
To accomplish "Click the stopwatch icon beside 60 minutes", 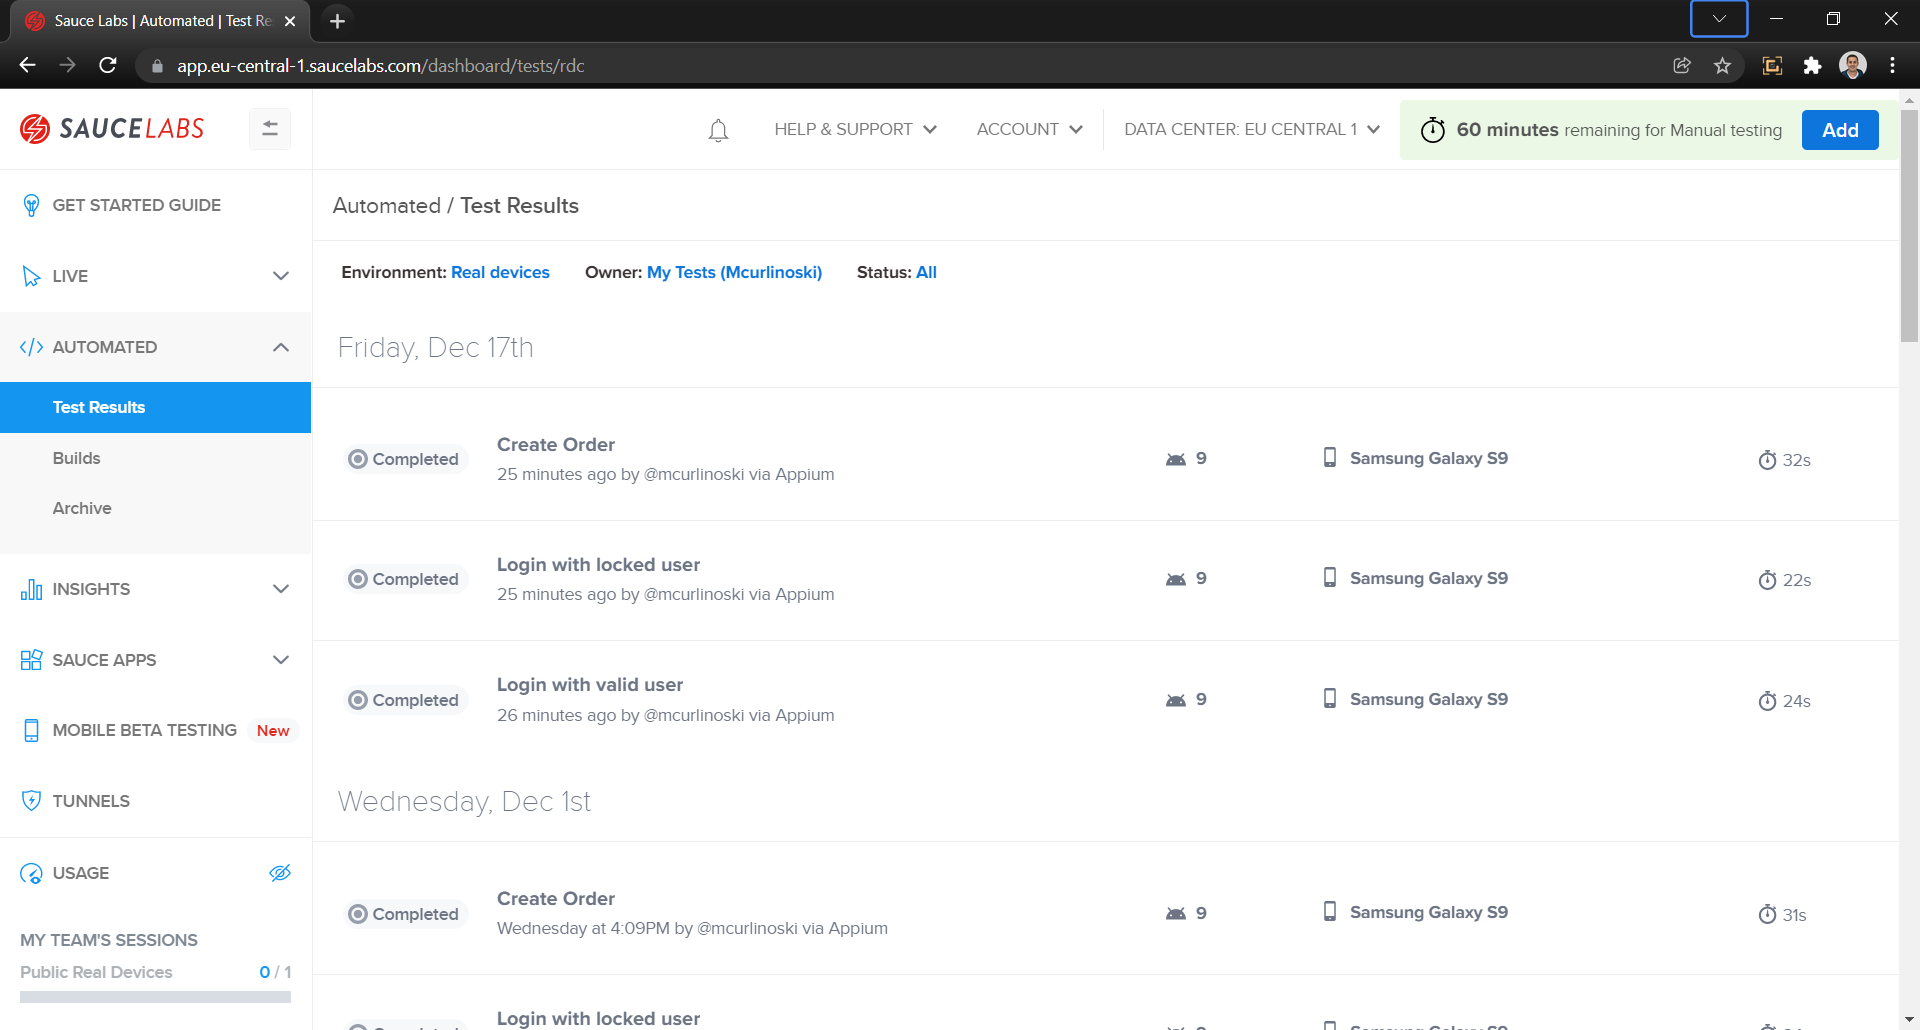I will [x=1433, y=130].
